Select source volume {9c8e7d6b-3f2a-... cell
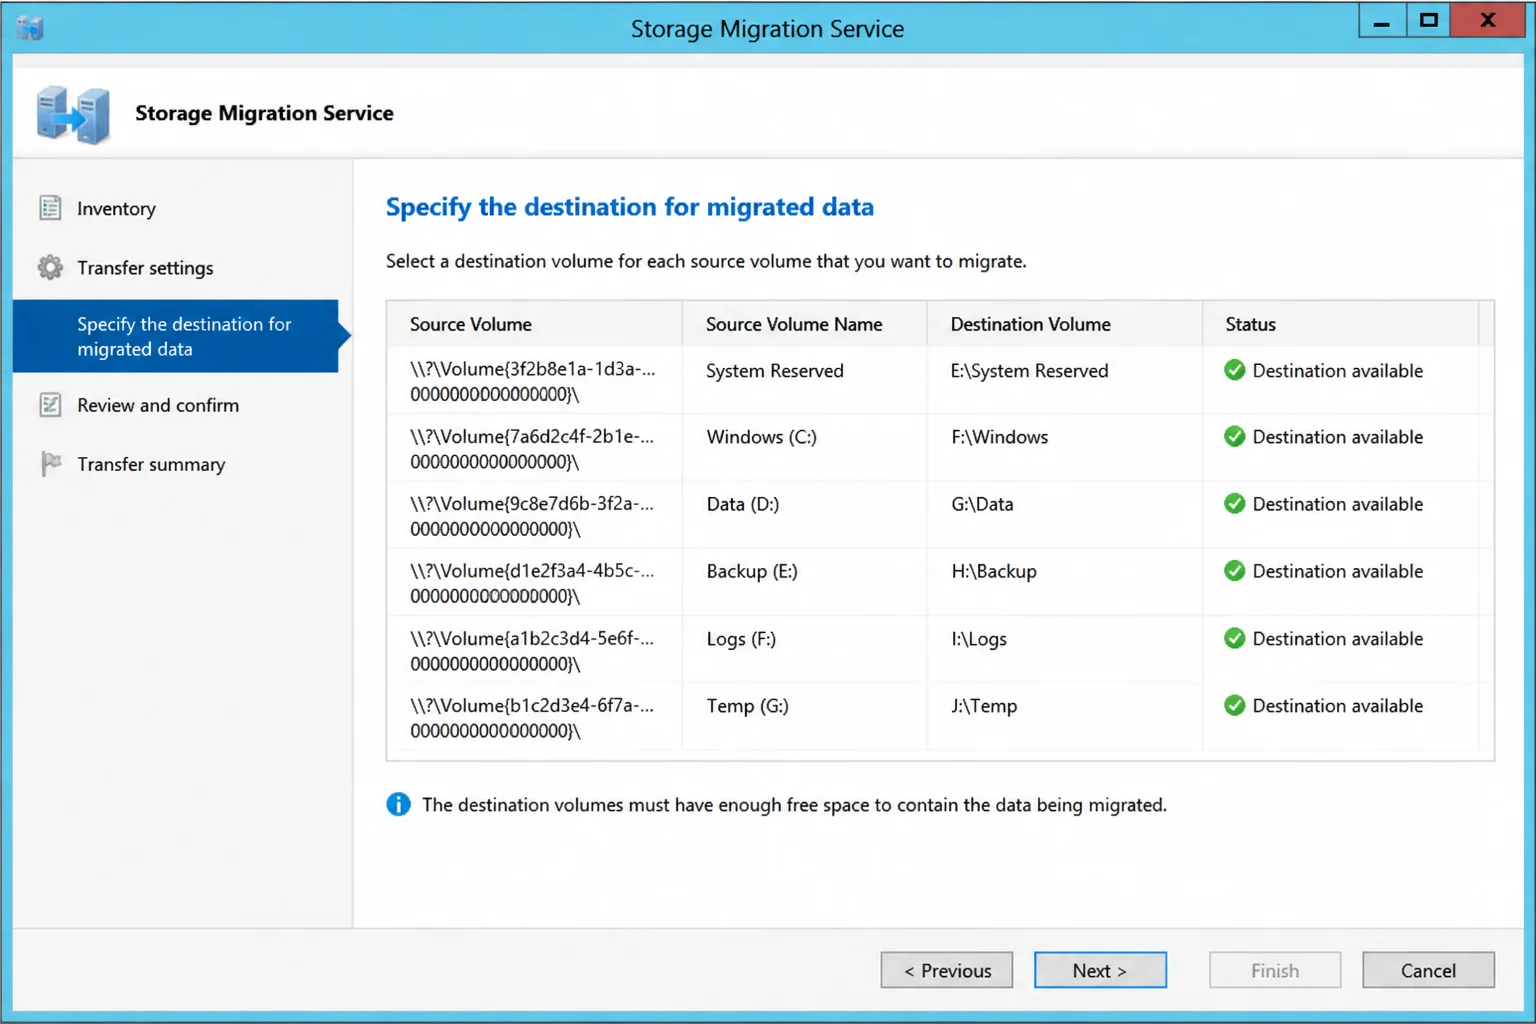Image resolution: width=1536 pixels, height=1024 pixels. coord(534,514)
